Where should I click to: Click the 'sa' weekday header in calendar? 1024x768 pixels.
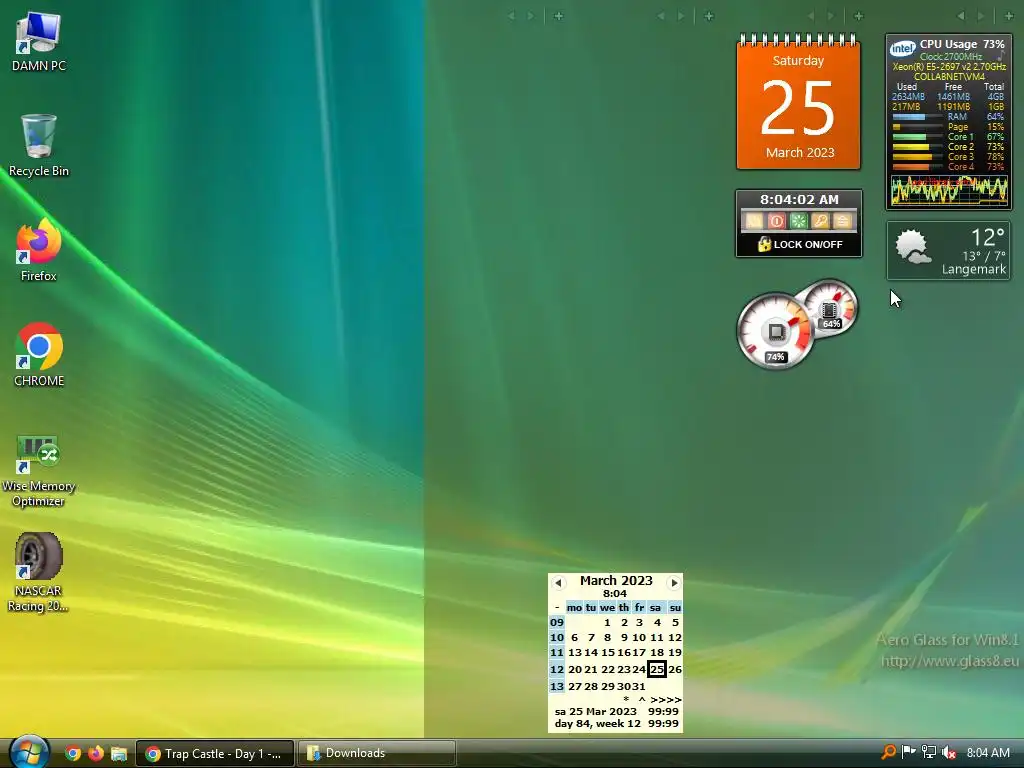point(655,607)
